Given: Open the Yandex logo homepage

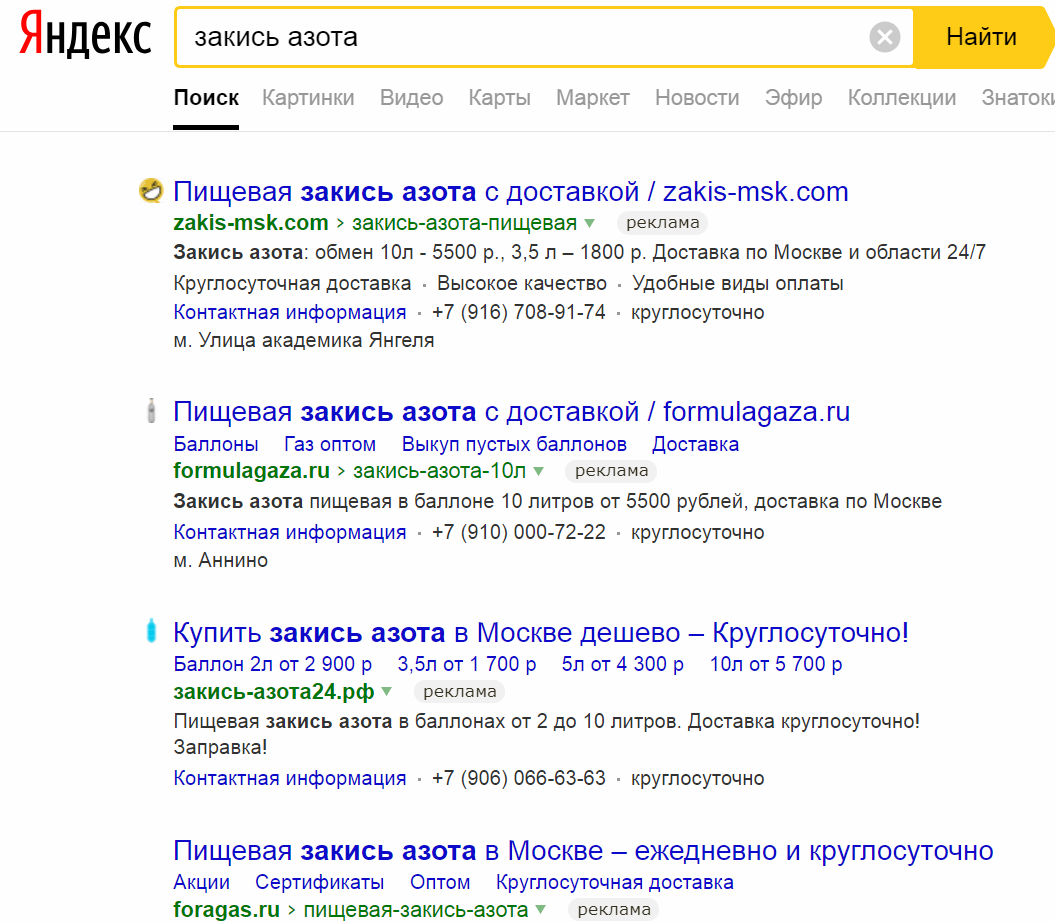Looking at the screenshot, I should 85,34.
